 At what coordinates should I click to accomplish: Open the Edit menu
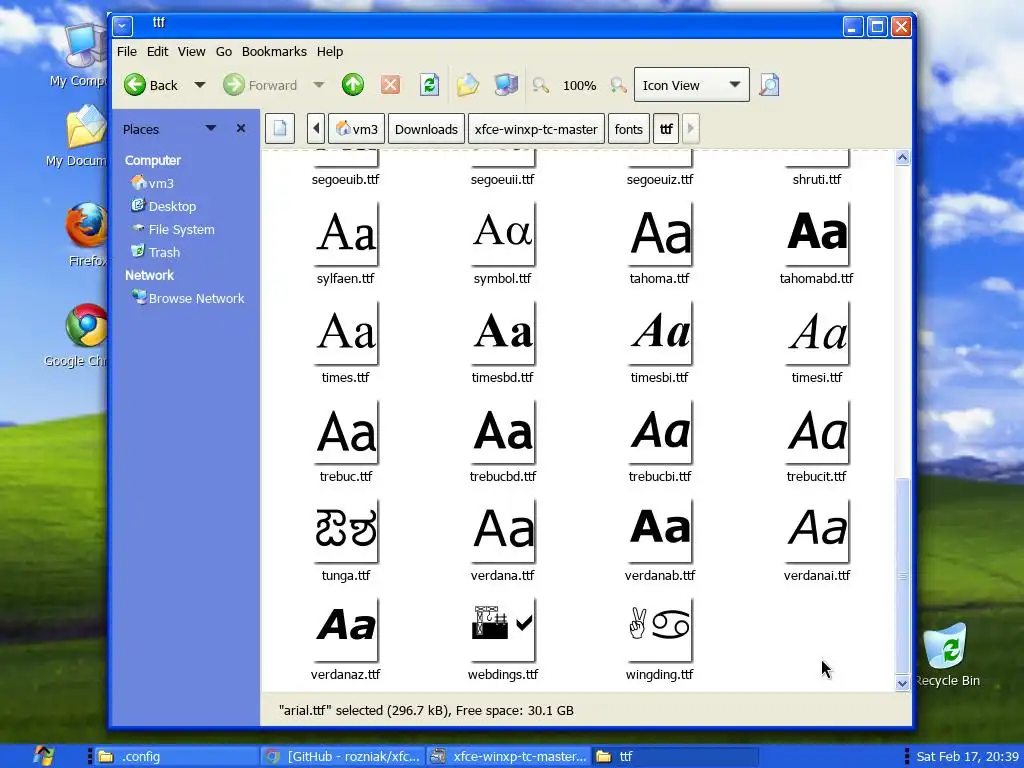(x=157, y=52)
